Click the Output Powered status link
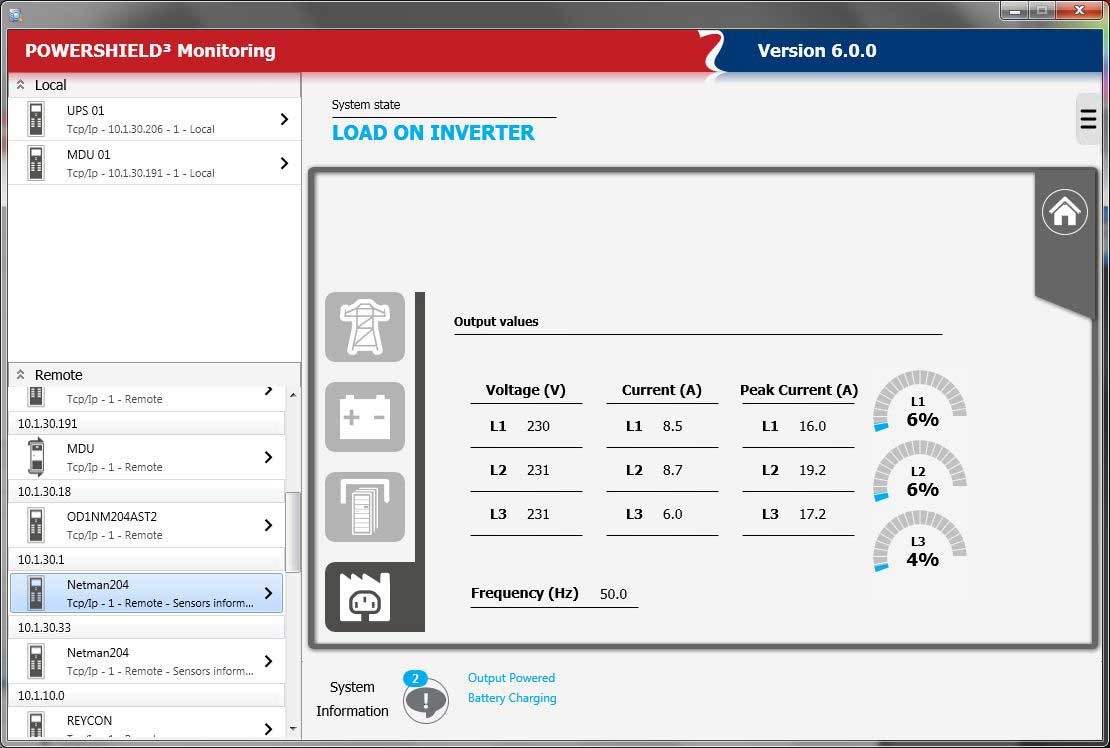Image resolution: width=1110 pixels, height=748 pixels. [x=511, y=678]
